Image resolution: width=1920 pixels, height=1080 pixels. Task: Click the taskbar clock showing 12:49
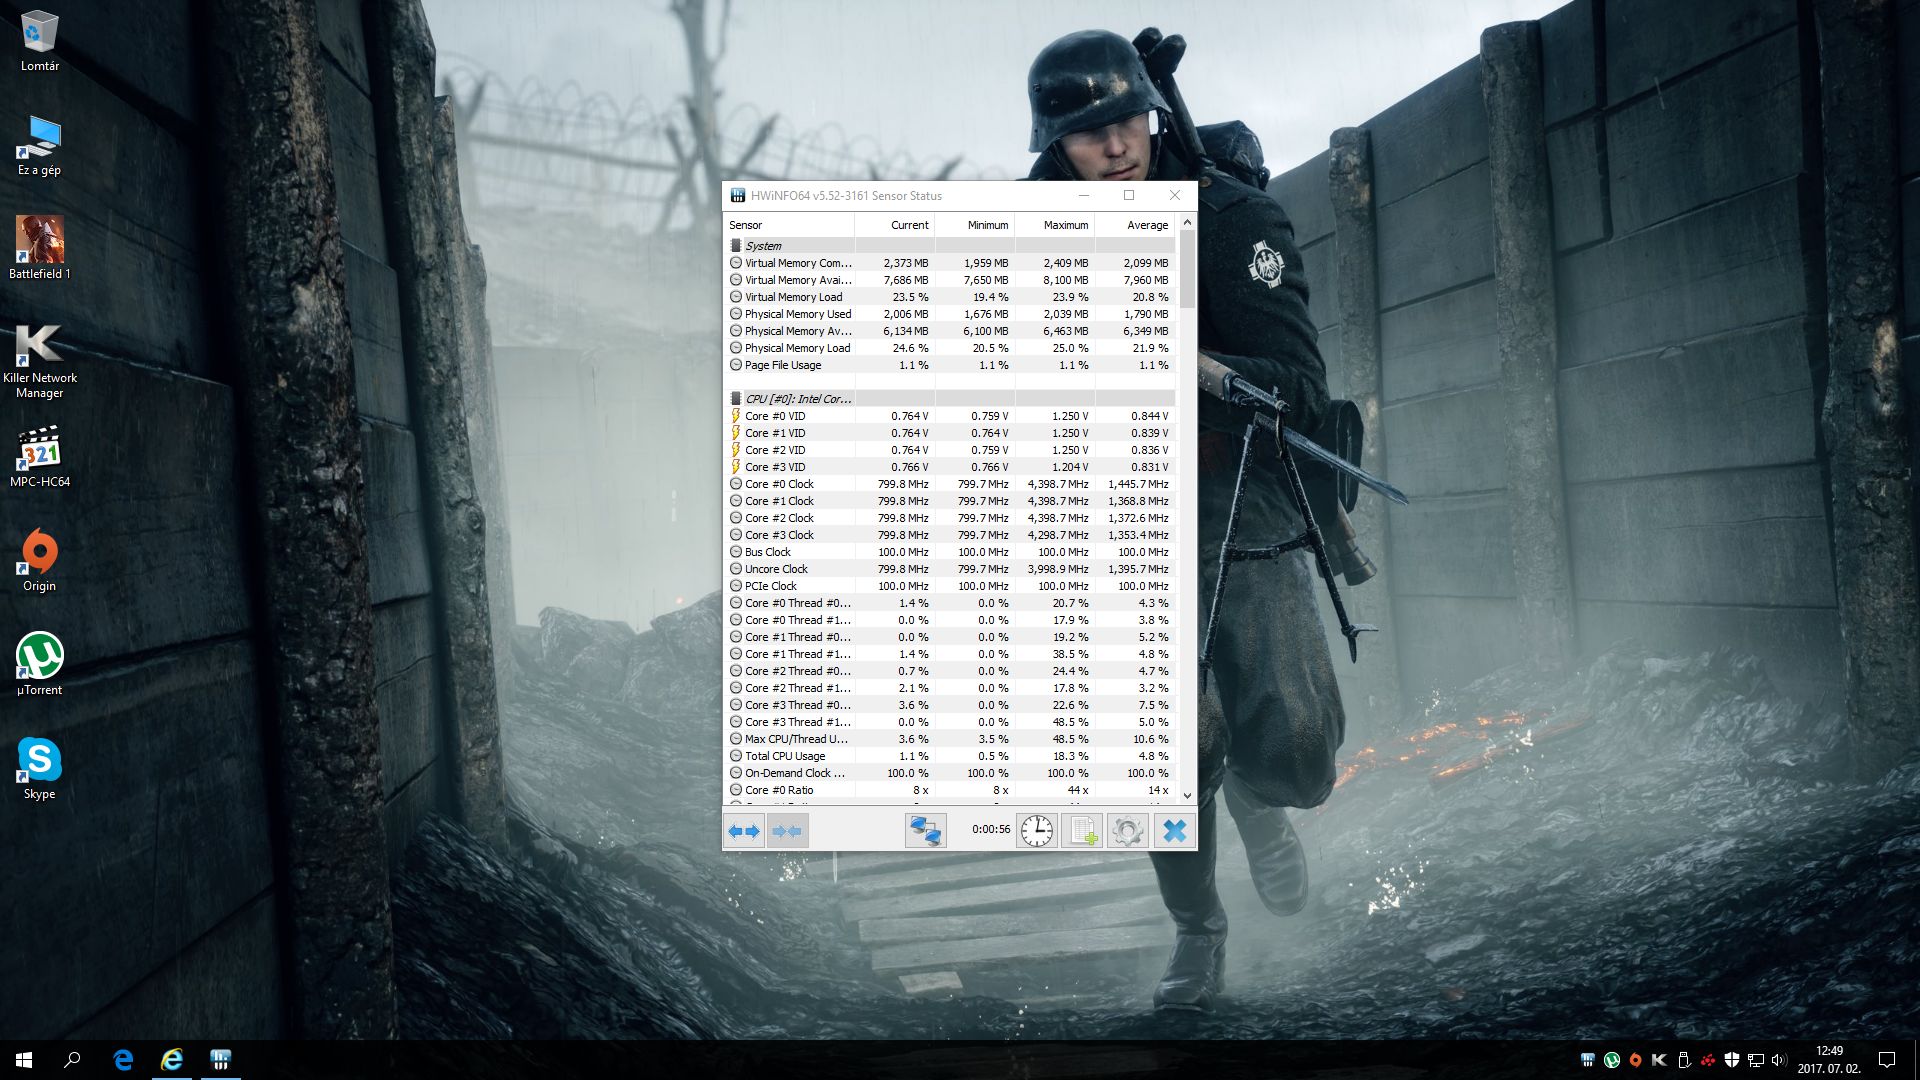point(1829,1060)
